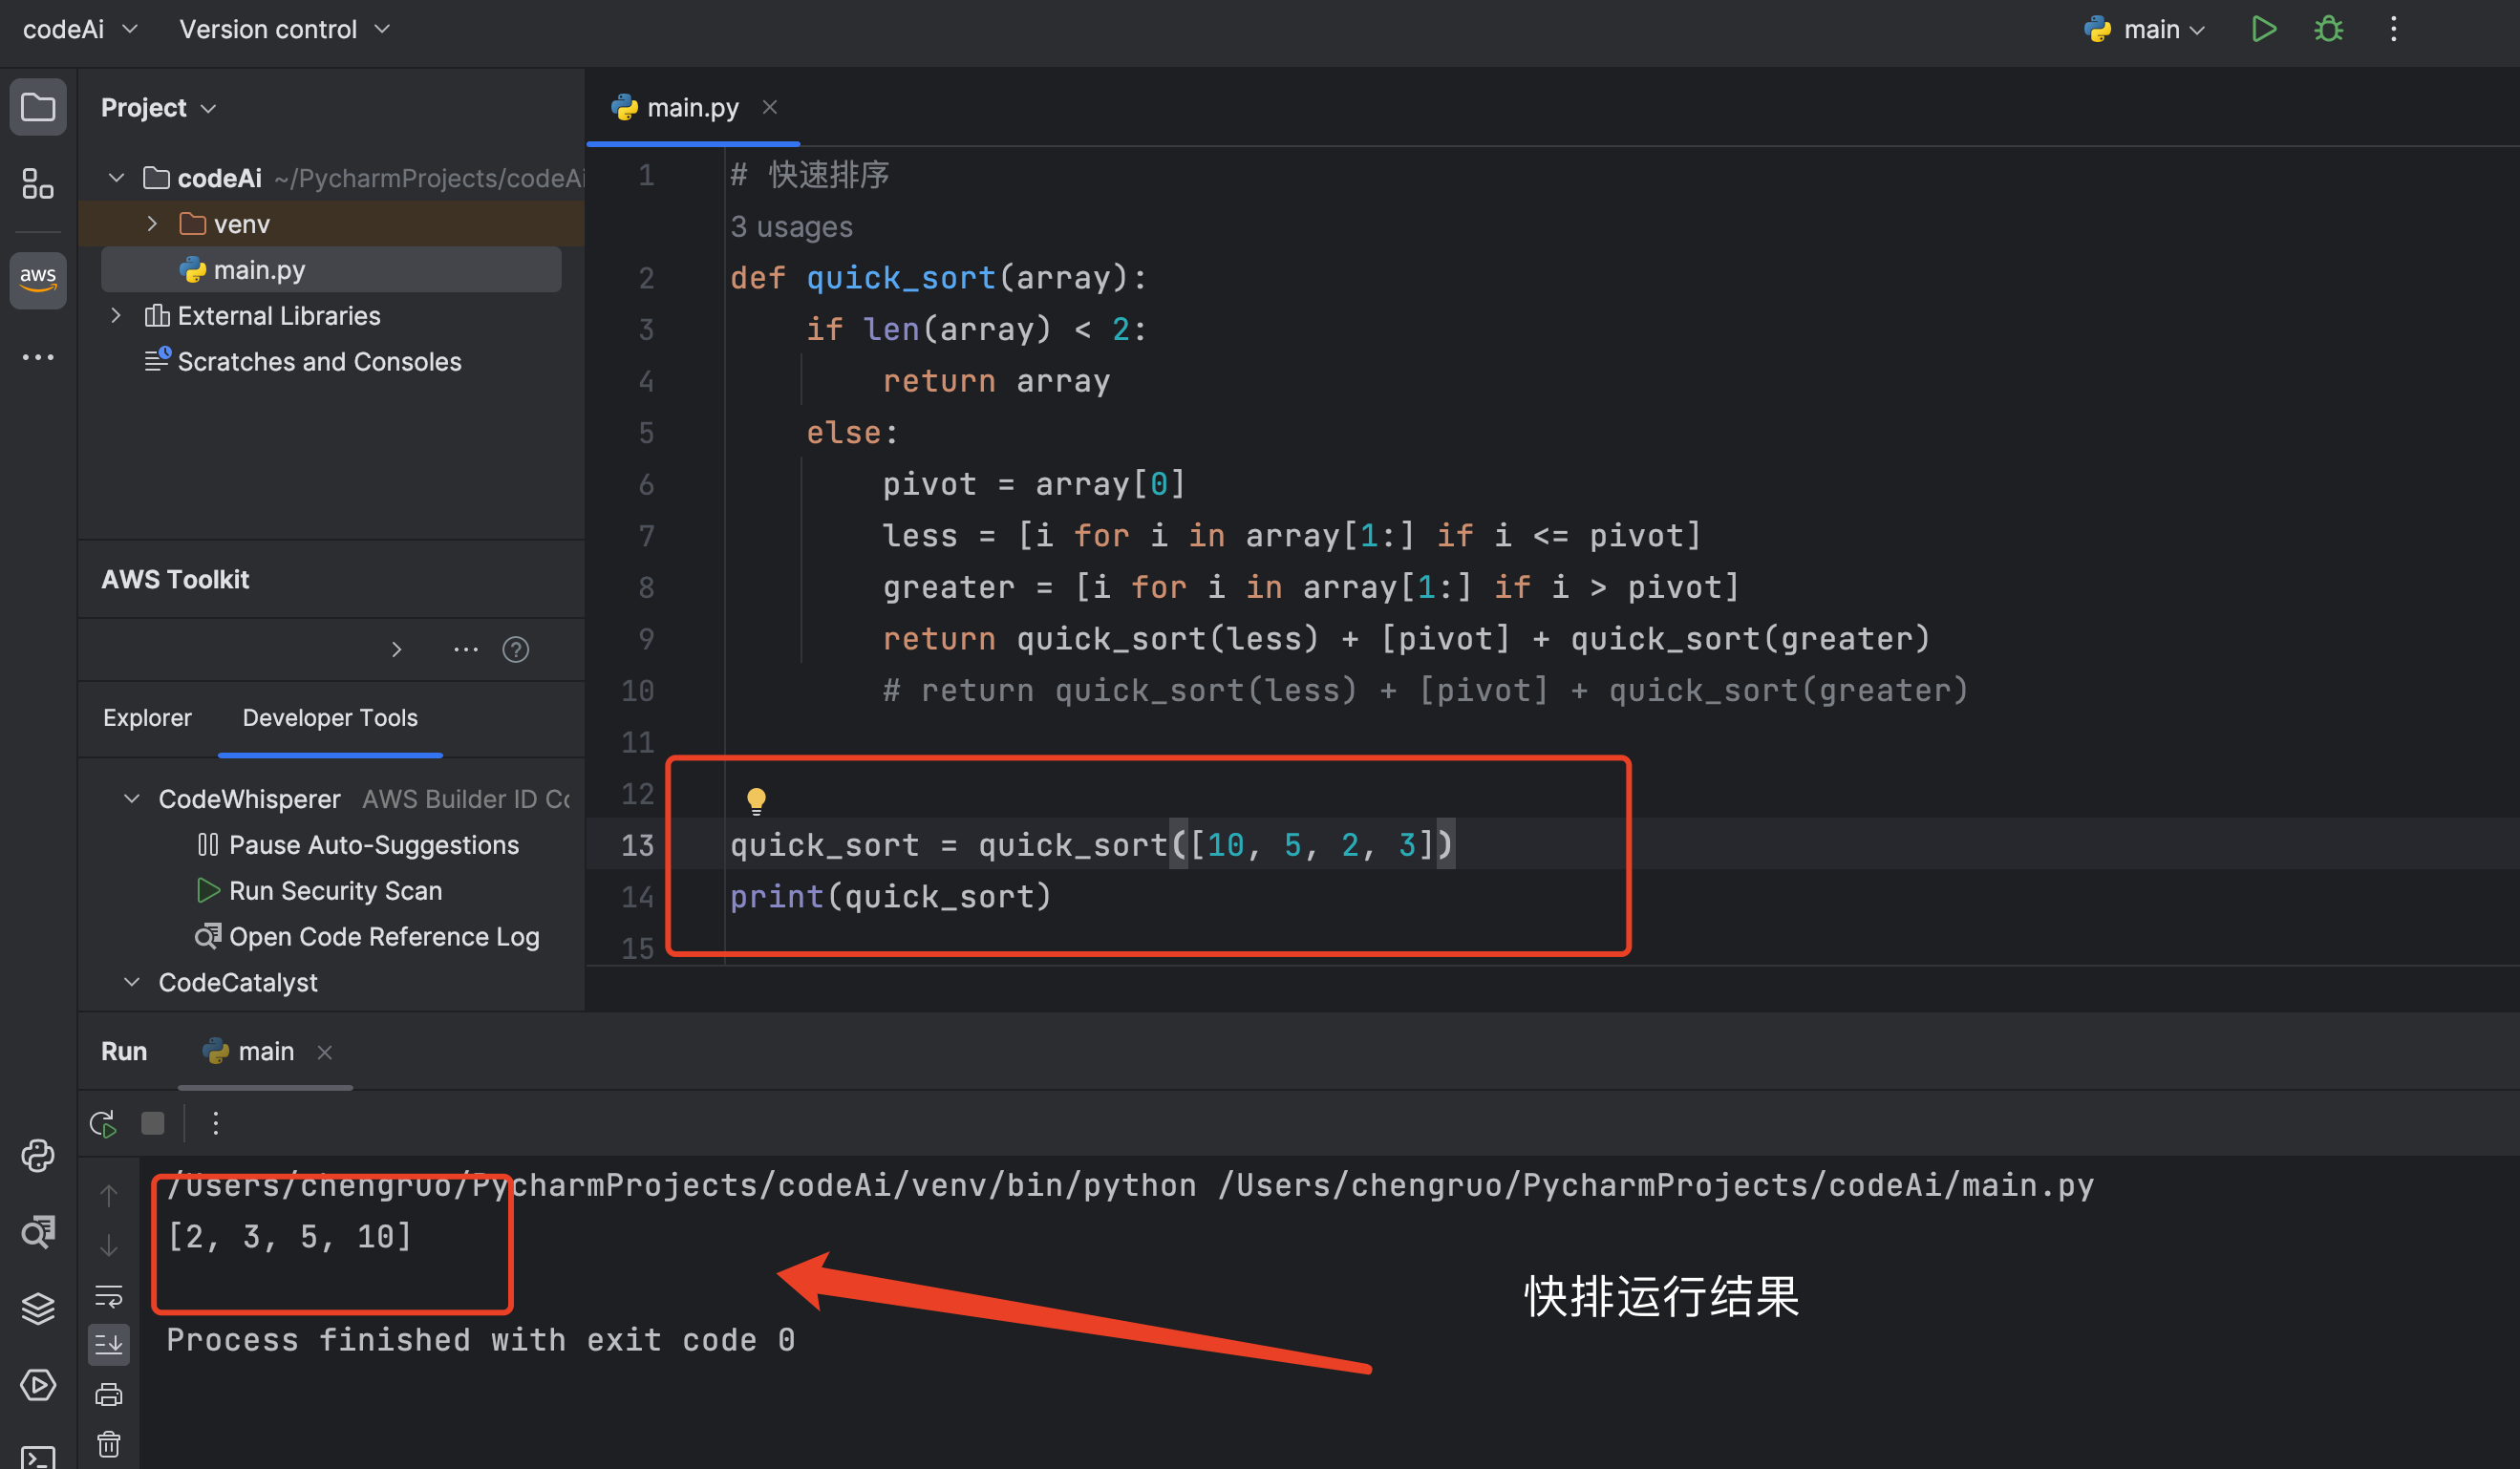Expand the venv folder

tap(152, 224)
